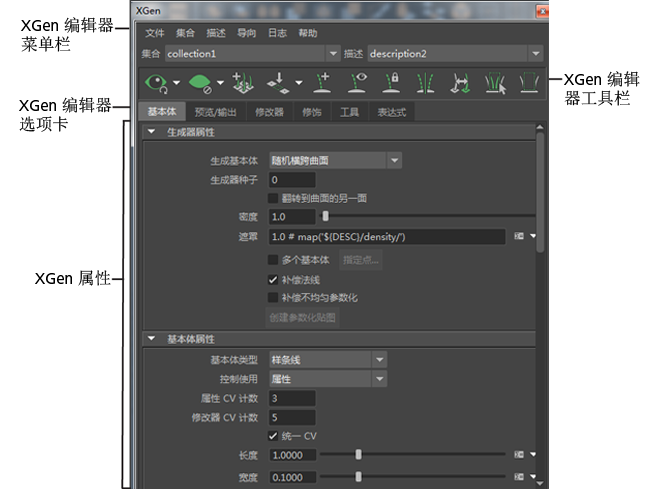The height and width of the screenshot is (489, 650).
Task: Click the 长度 value field
Action: [293, 455]
